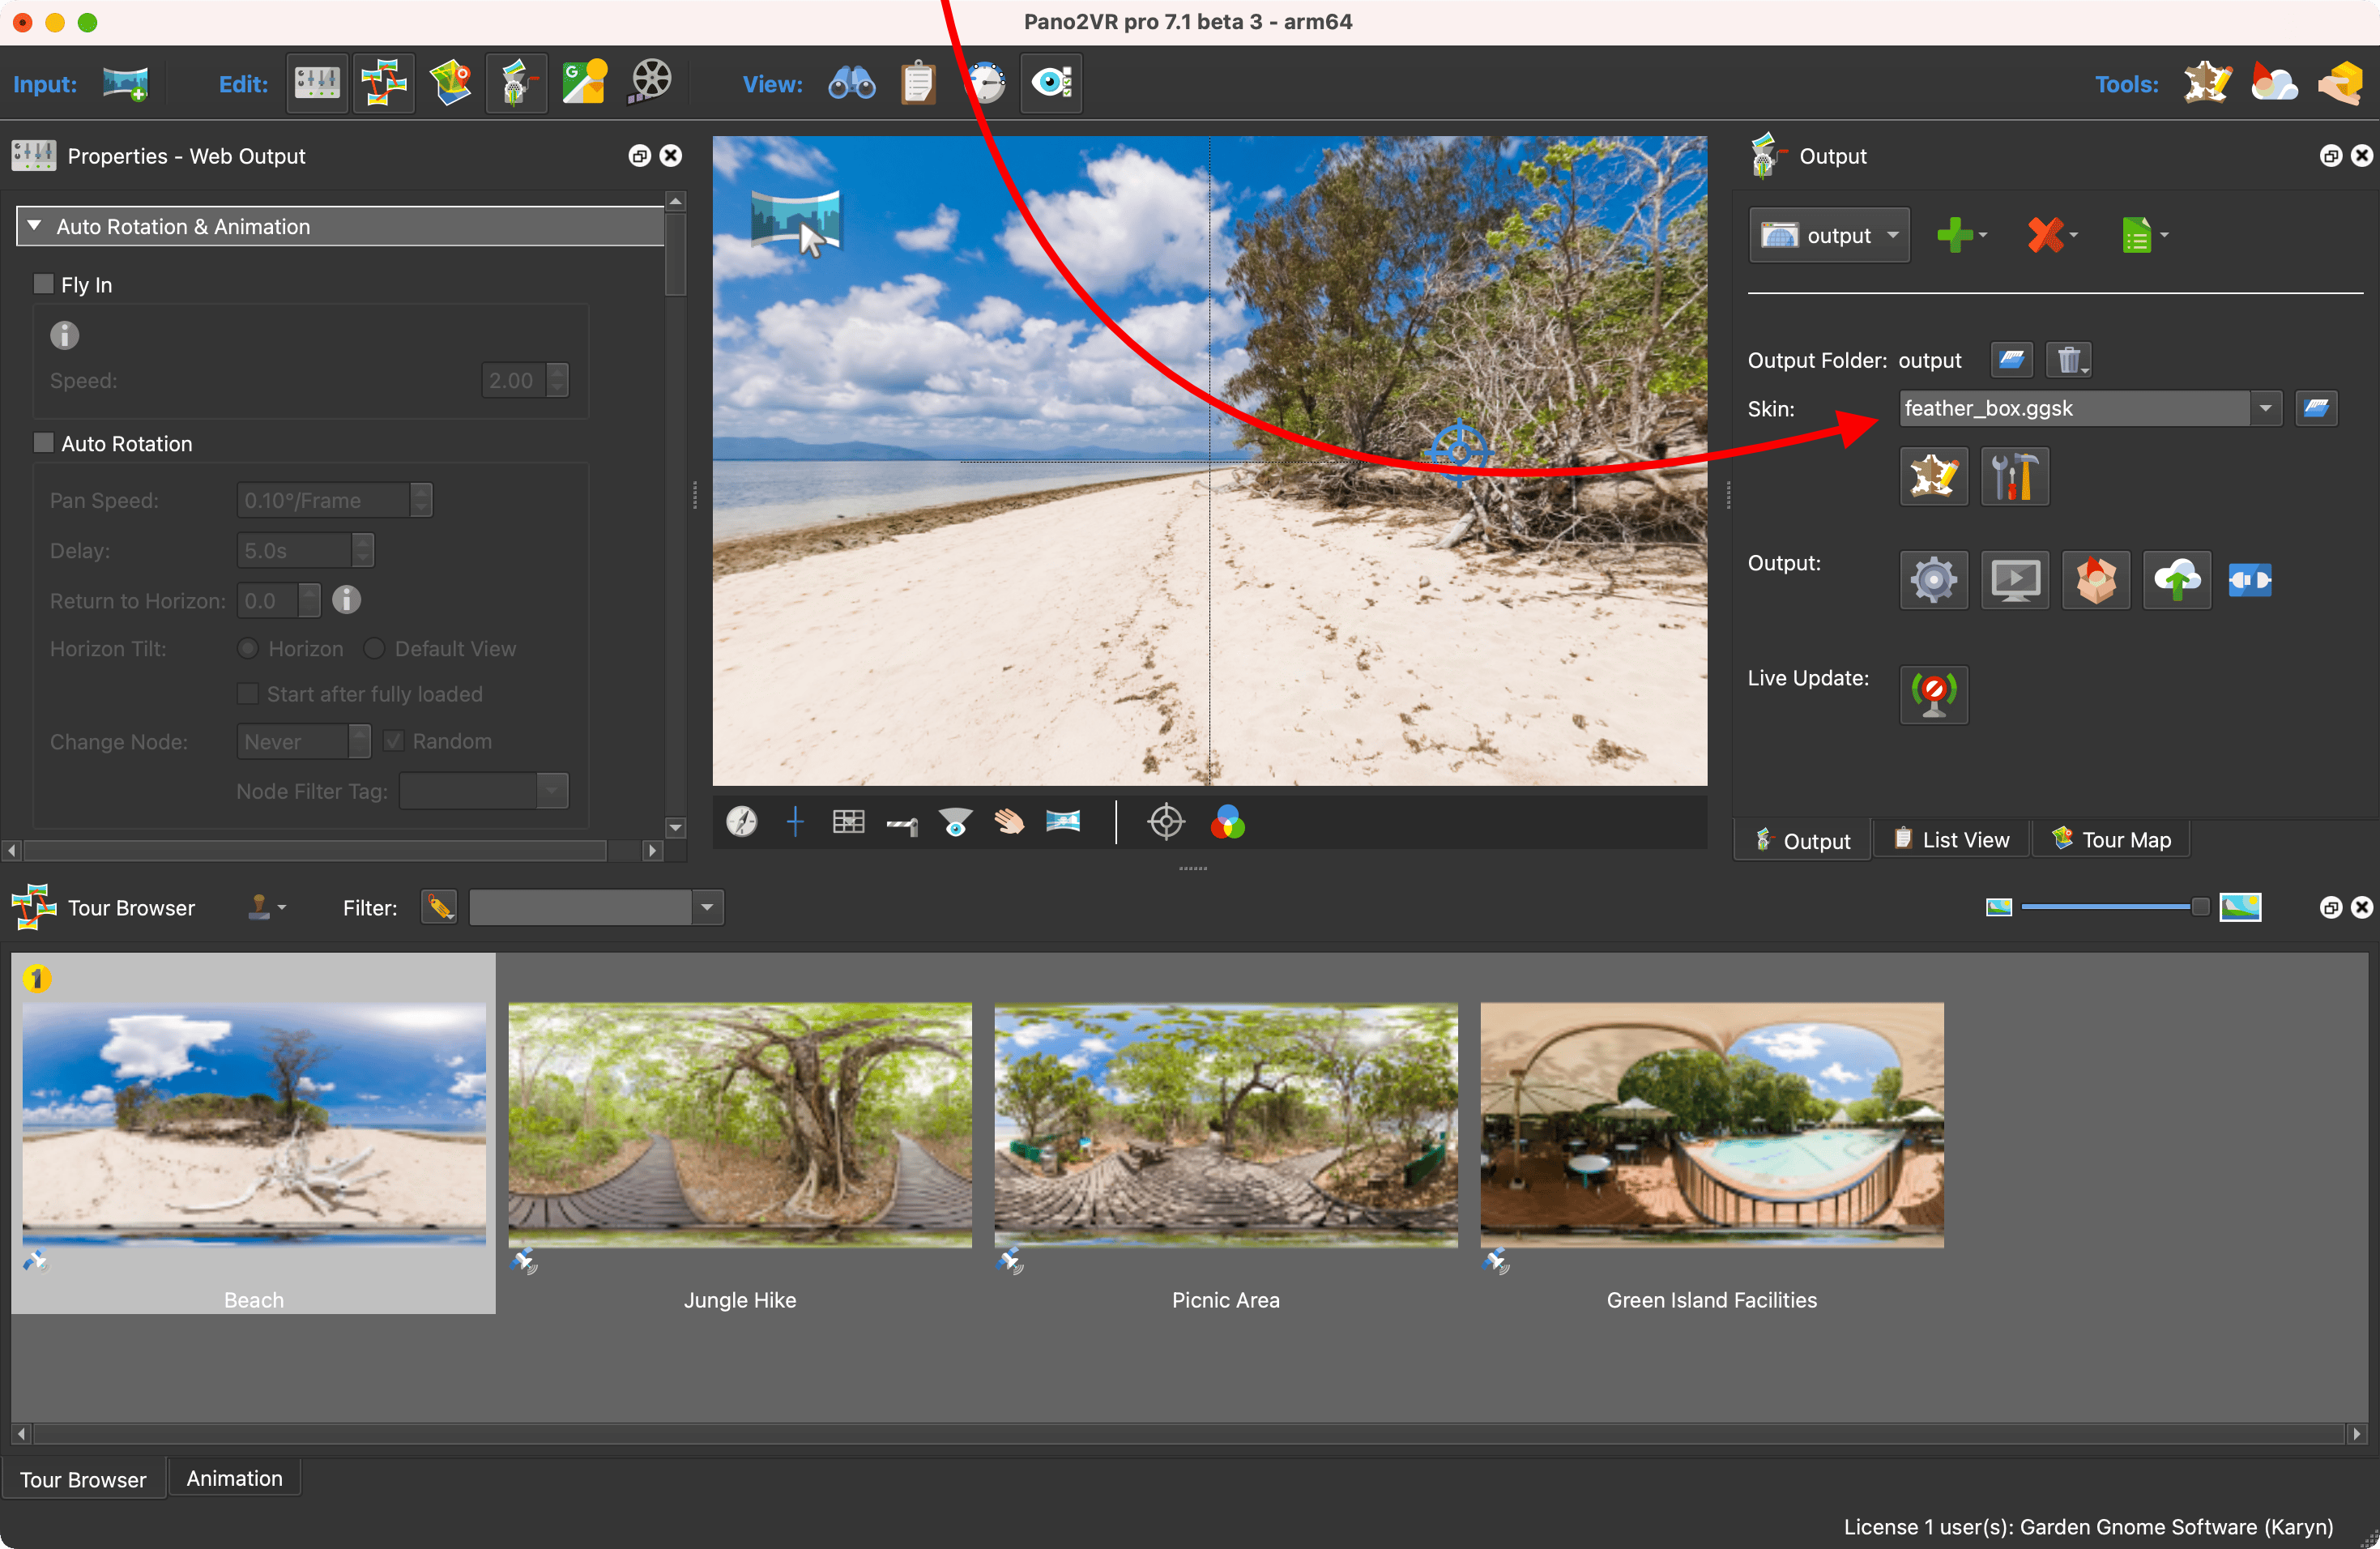Switch to the Animation tab

pyautogui.click(x=234, y=1478)
